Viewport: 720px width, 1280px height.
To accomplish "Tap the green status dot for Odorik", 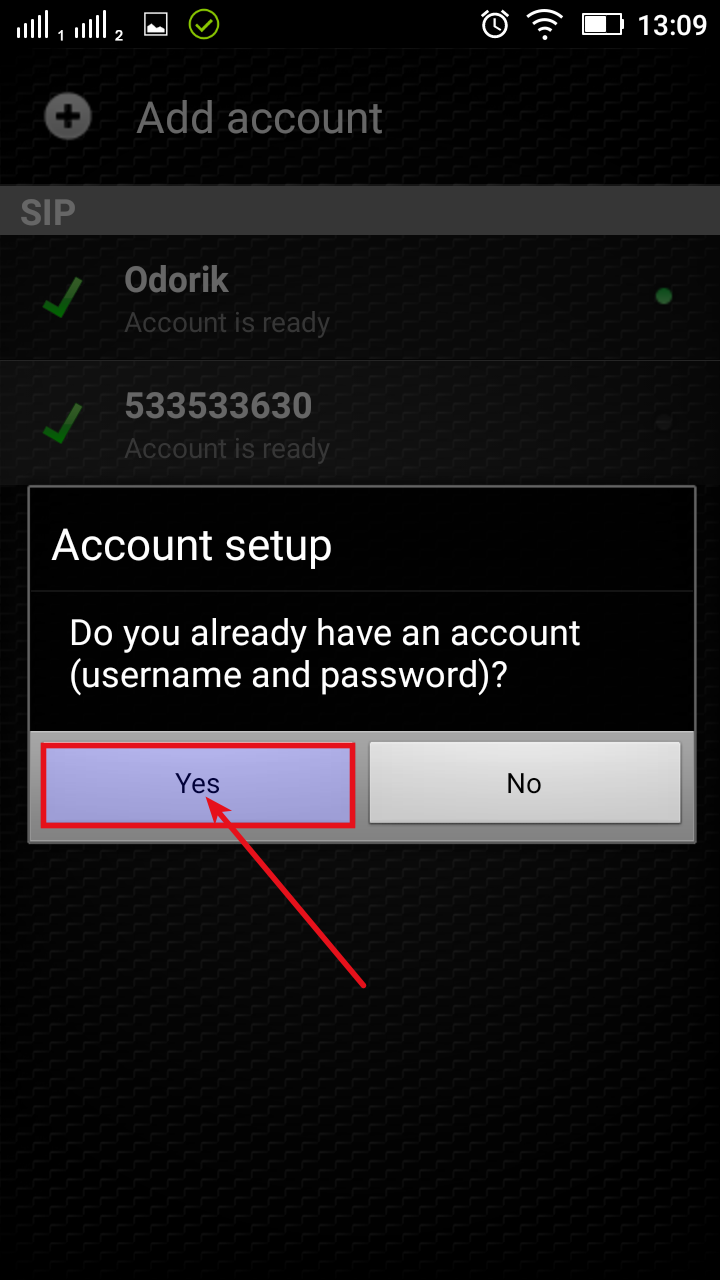I will 663,296.
